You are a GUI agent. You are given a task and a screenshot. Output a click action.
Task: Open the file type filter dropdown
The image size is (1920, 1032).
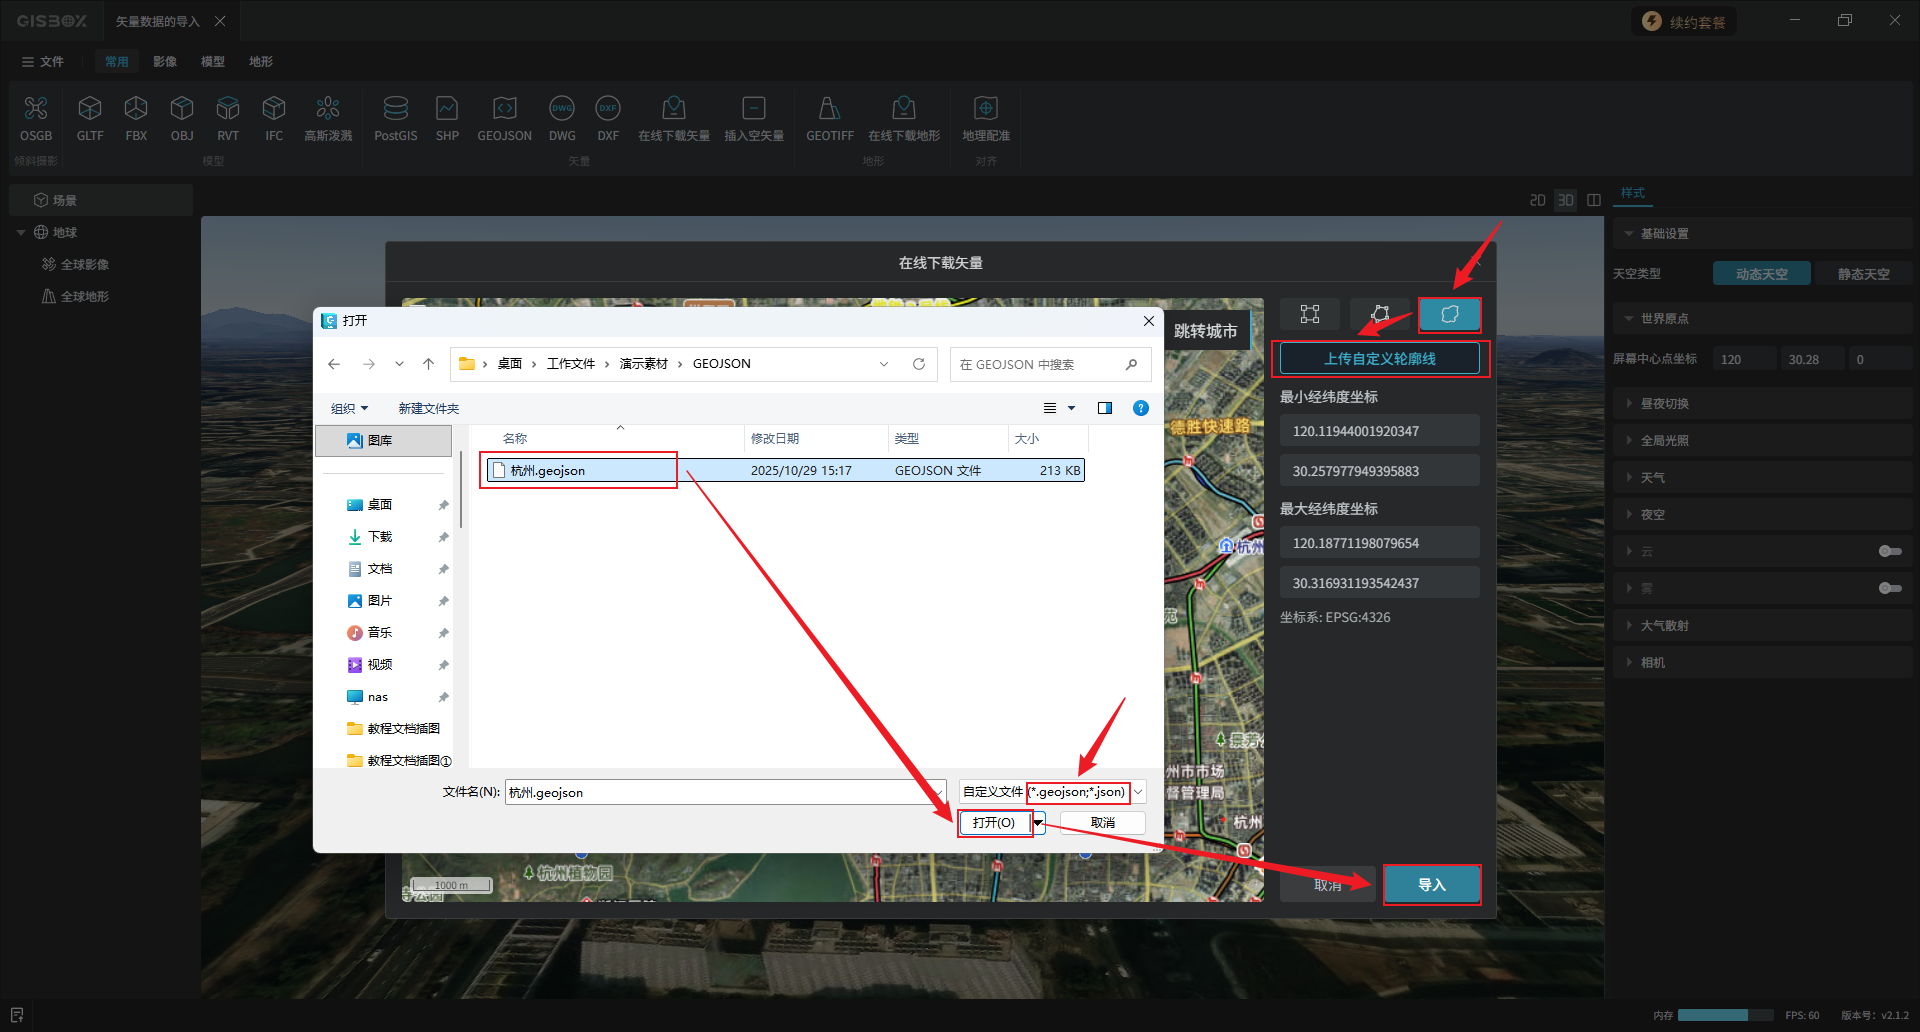pyautogui.click(x=1138, y=792)
